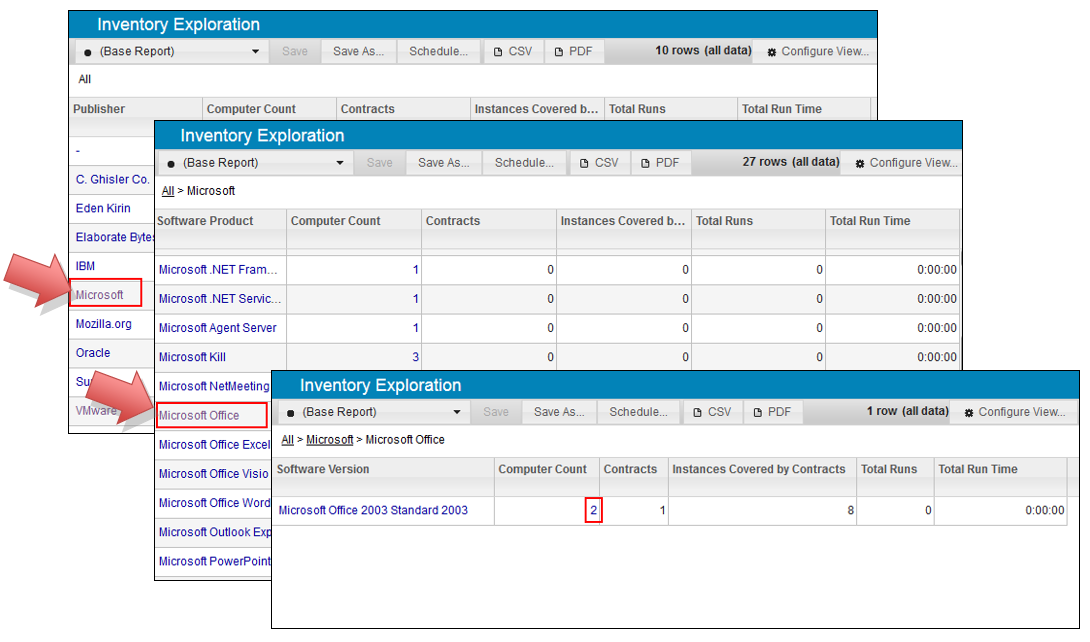Image resolution: width=1090 pixels, height=642 pixels.
Task: Open Microsoft Agent Server product link
Action: [x=218, y=328]
